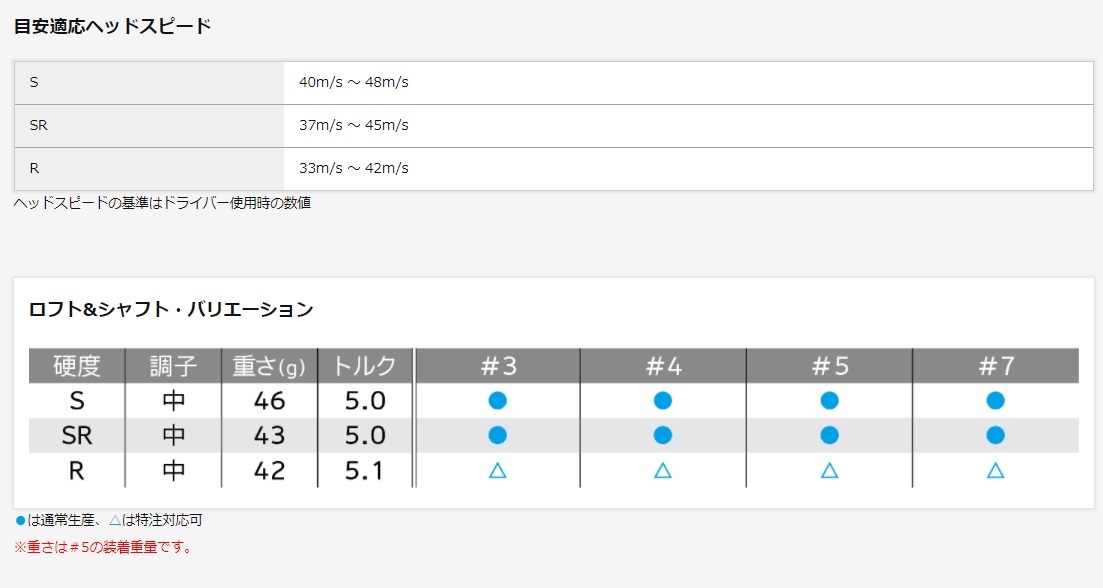
Task: Click the 目安適応ヘッドスピード heading
Action: [x=112, y=26]
